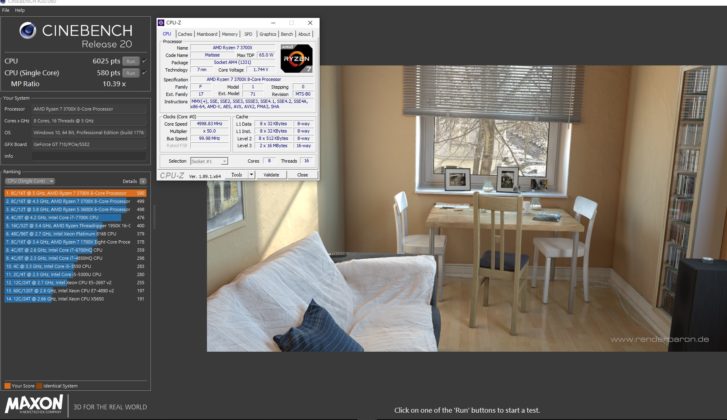
Task: Select ranking row 4 Intel Core i7-7700K
Action: click(75, 217)
